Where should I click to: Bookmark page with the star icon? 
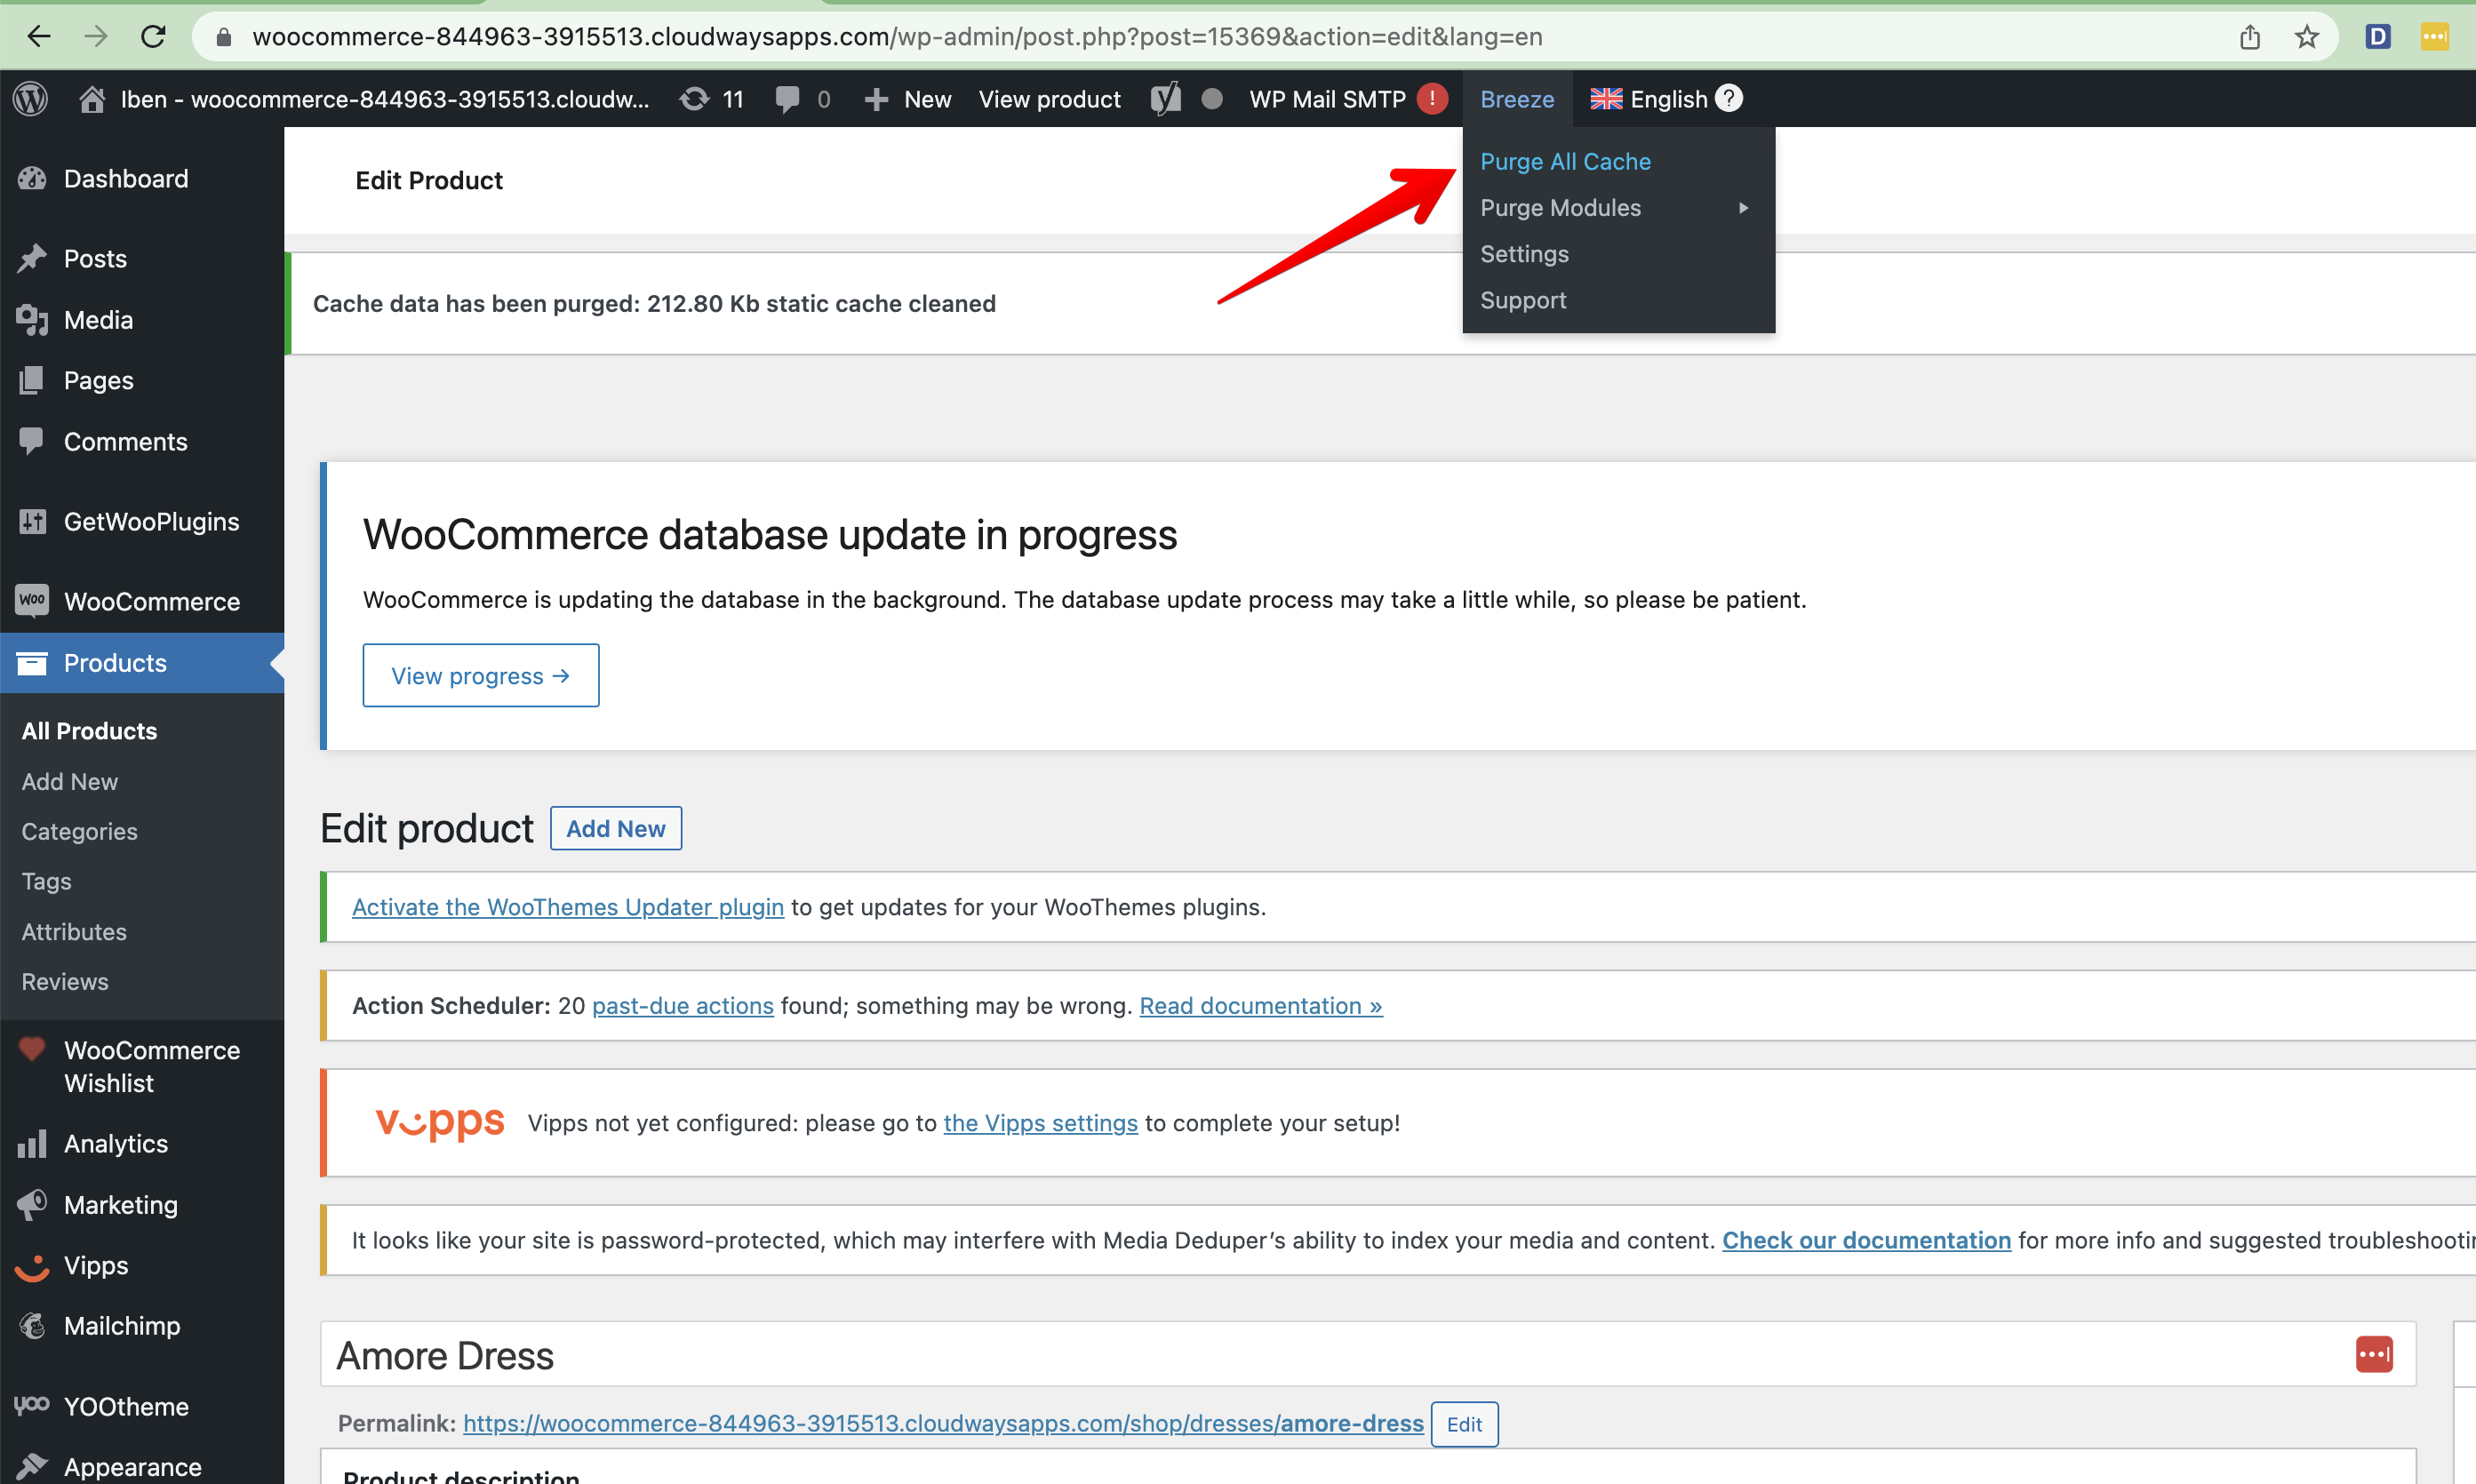(2306, 37)
